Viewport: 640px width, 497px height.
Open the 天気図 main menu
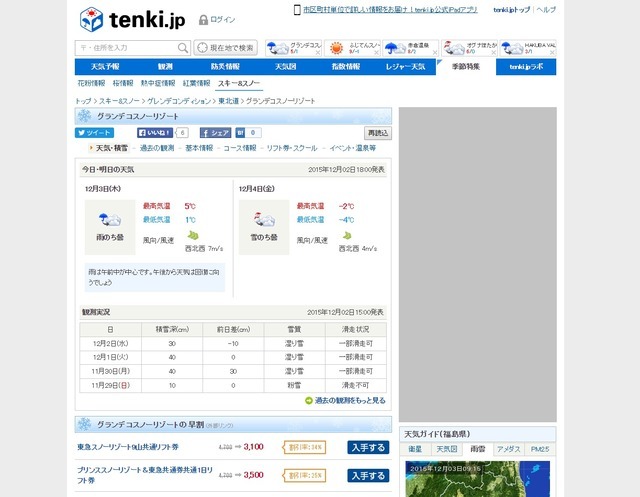(285, 67)
